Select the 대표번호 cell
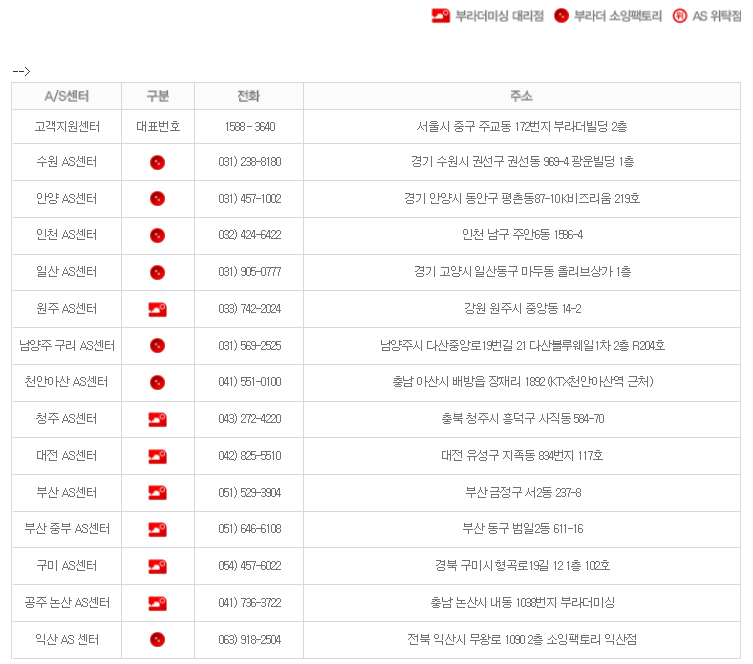The image size is (753, 664). pos(158,127)
